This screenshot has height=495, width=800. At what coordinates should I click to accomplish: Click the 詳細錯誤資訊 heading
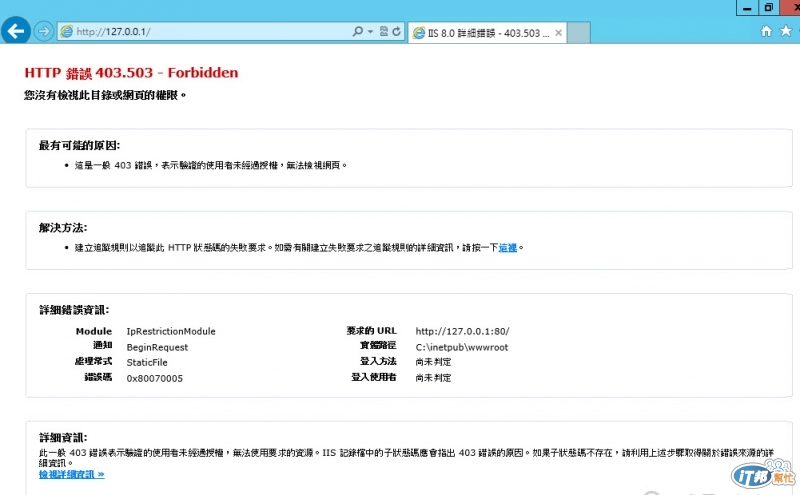point(74,310)
